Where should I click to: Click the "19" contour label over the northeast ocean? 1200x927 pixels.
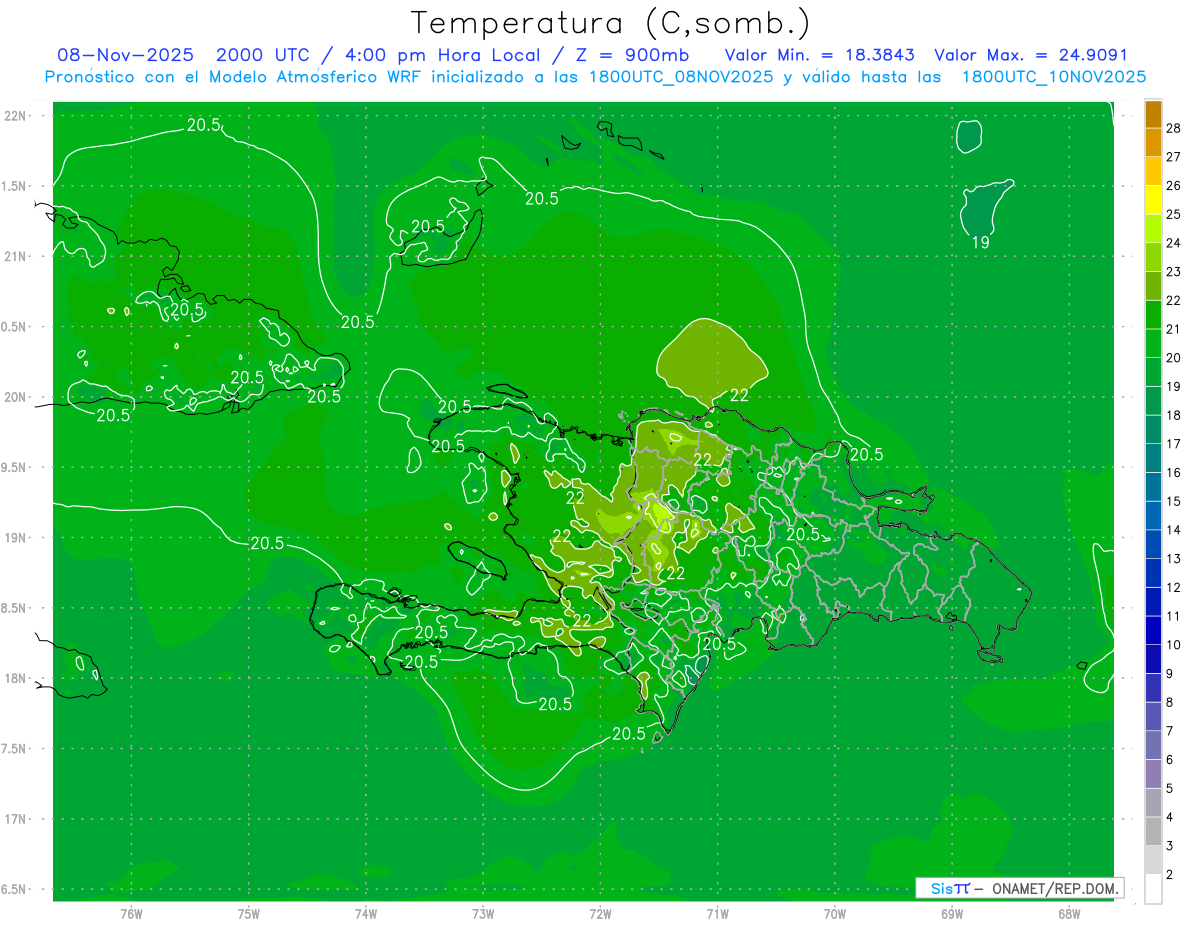pos(981,243)
